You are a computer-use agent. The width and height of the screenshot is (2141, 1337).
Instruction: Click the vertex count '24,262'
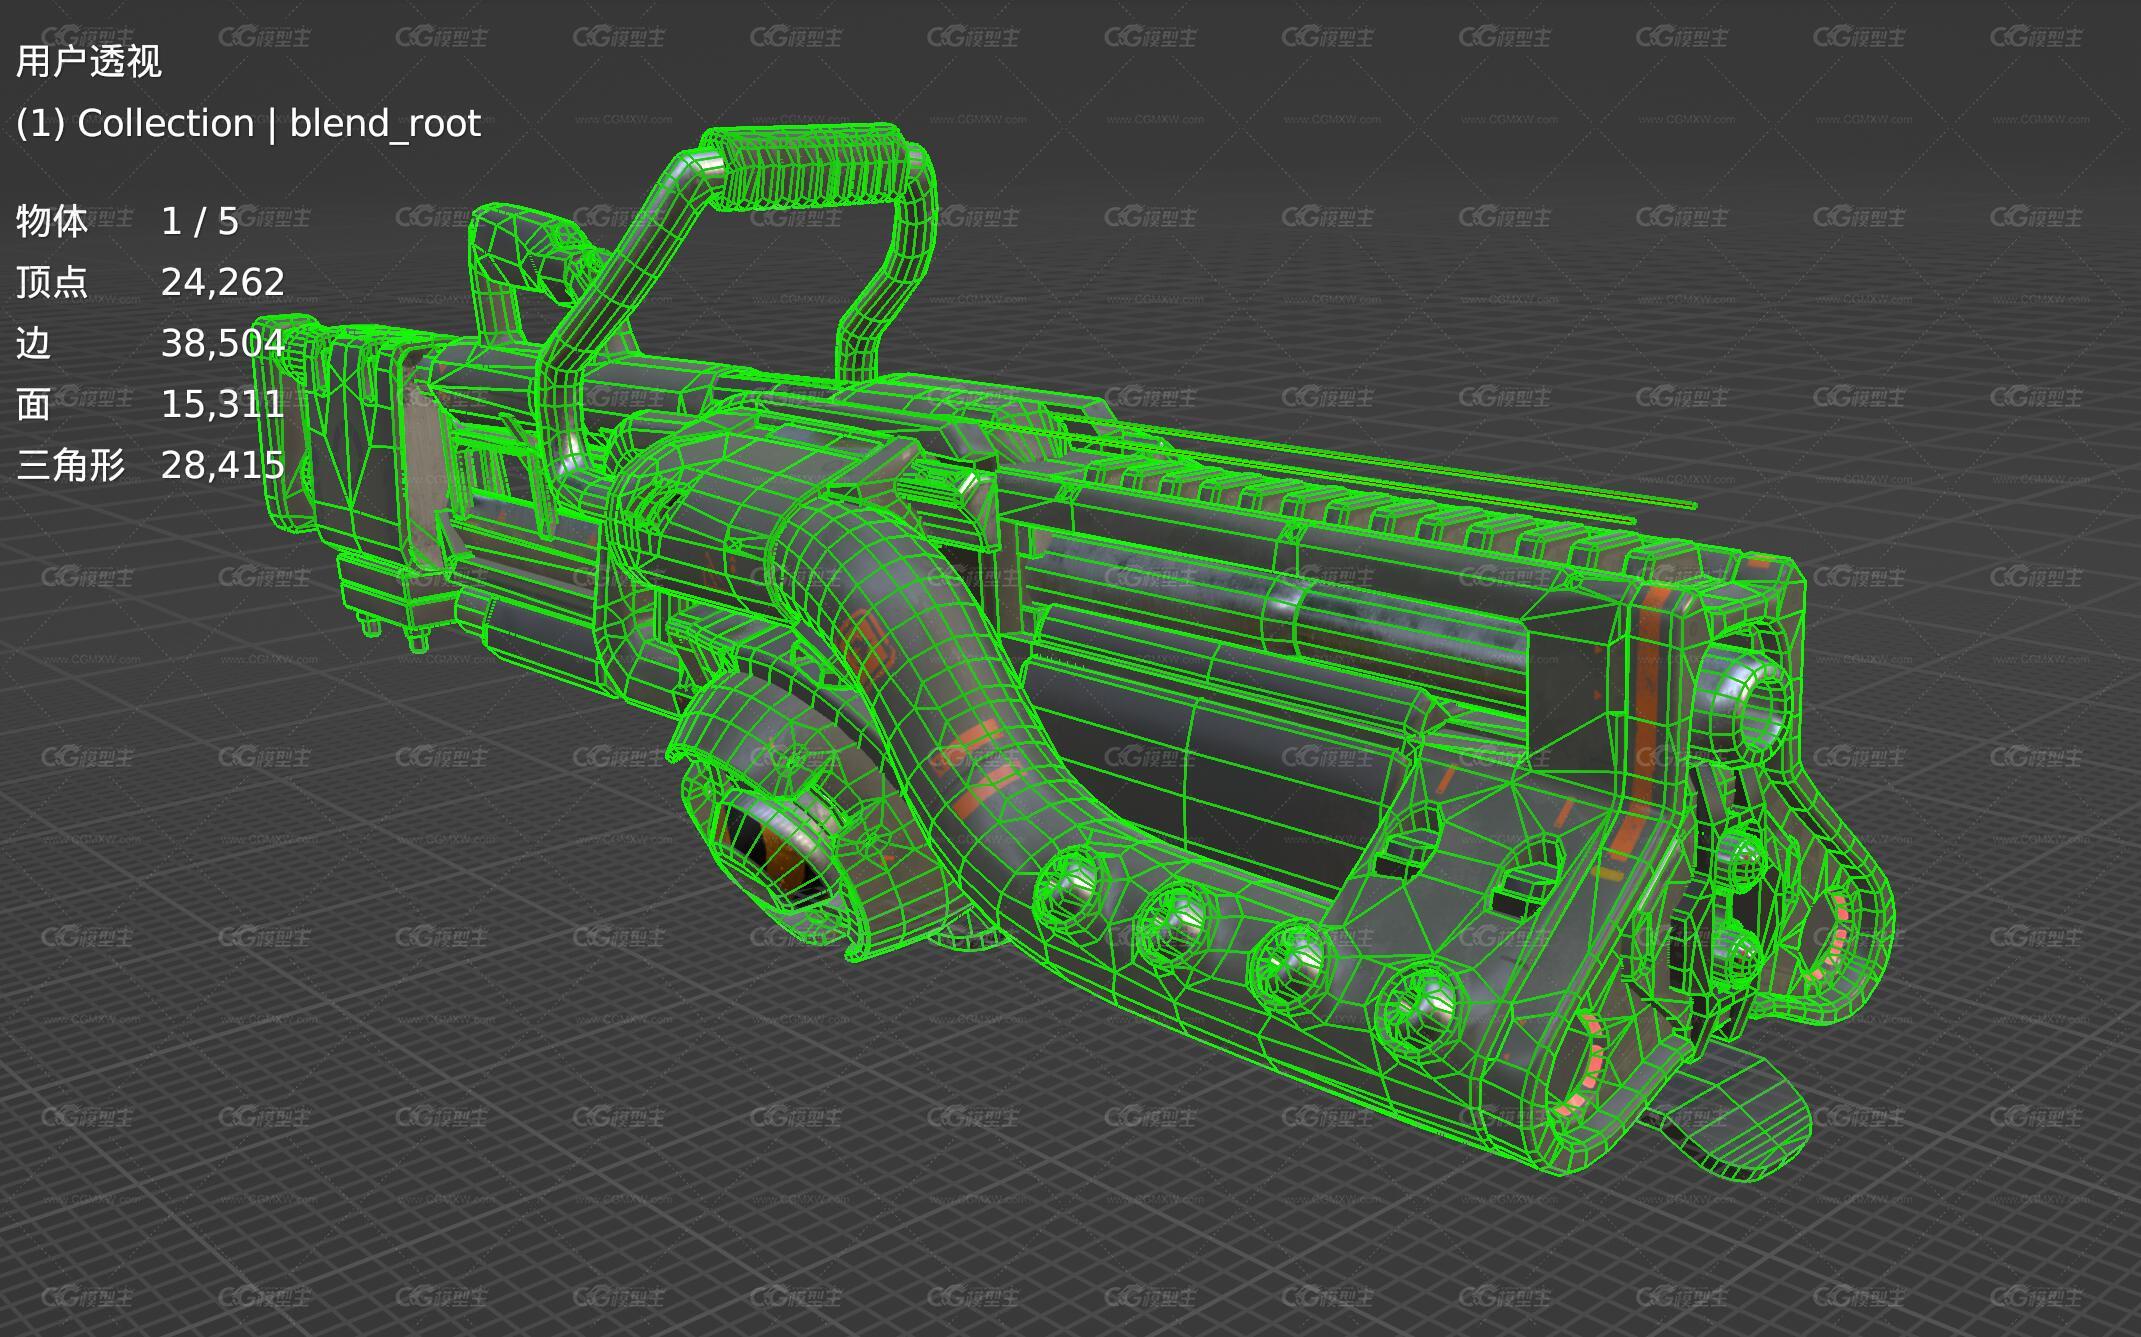pyautogui.click(x=223, y=283)
